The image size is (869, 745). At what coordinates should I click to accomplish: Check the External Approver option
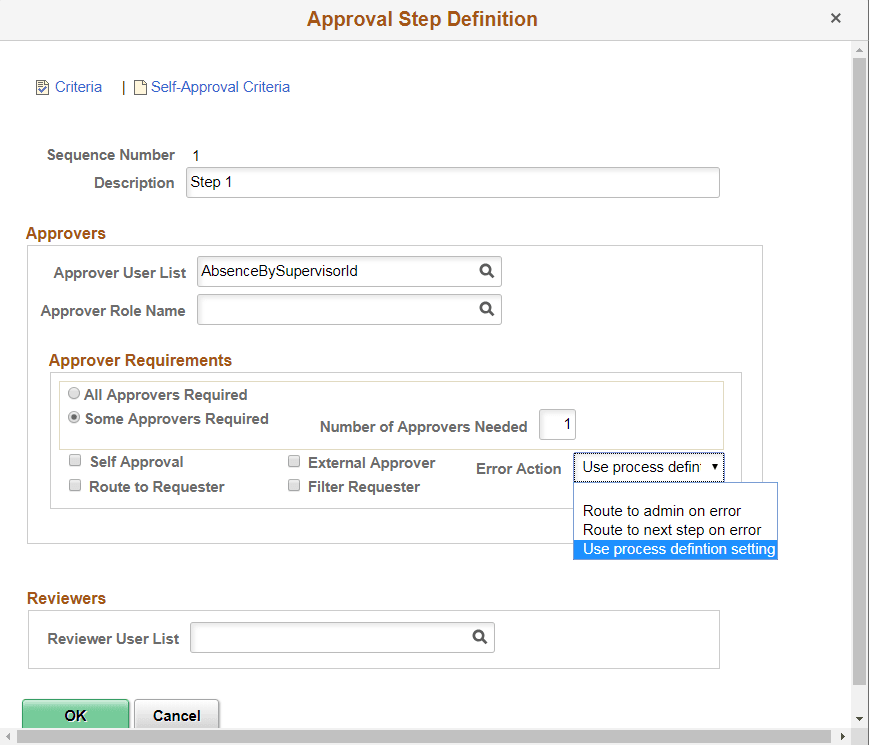click(x=294, y=461)
